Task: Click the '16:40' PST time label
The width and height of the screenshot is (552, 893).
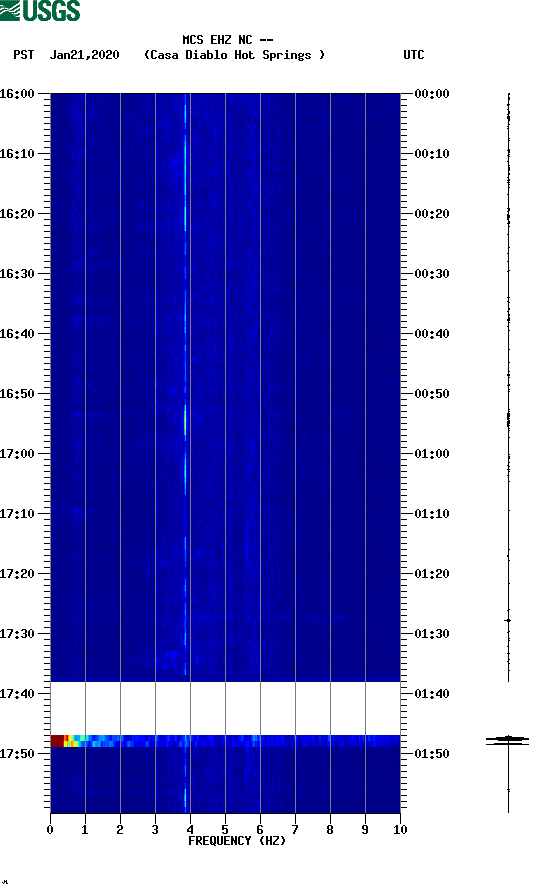Action: (x=17, y=334)
